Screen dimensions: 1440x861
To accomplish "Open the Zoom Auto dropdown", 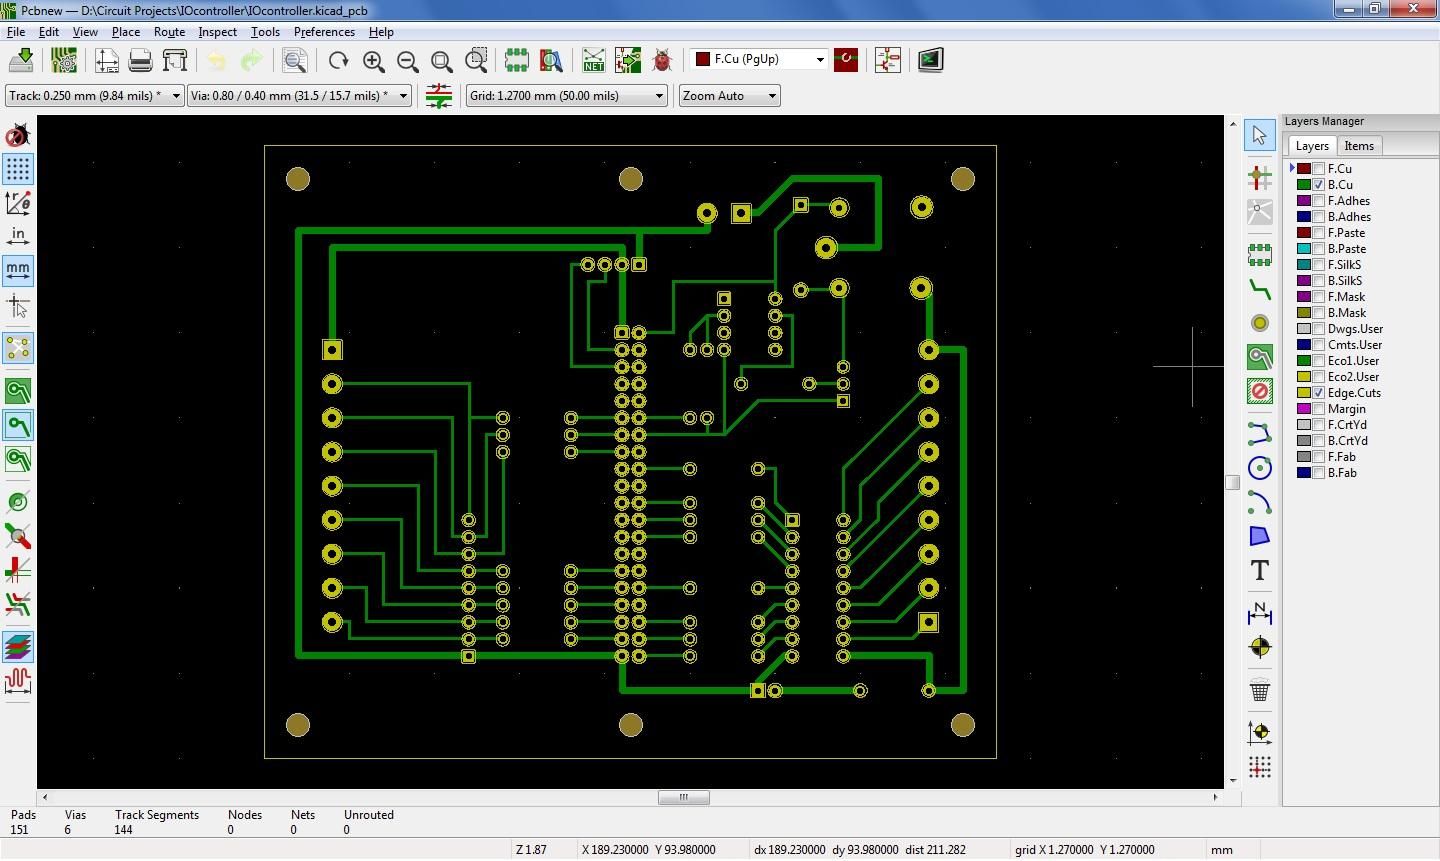I will [x=771, y=95].
